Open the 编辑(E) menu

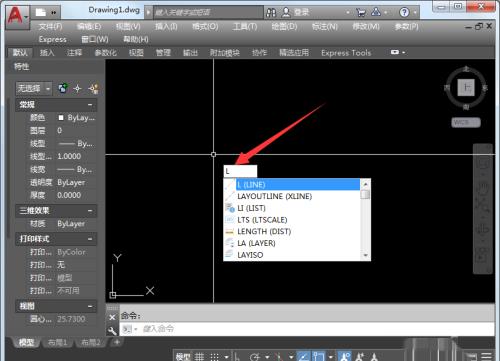[x=89, y=26]
